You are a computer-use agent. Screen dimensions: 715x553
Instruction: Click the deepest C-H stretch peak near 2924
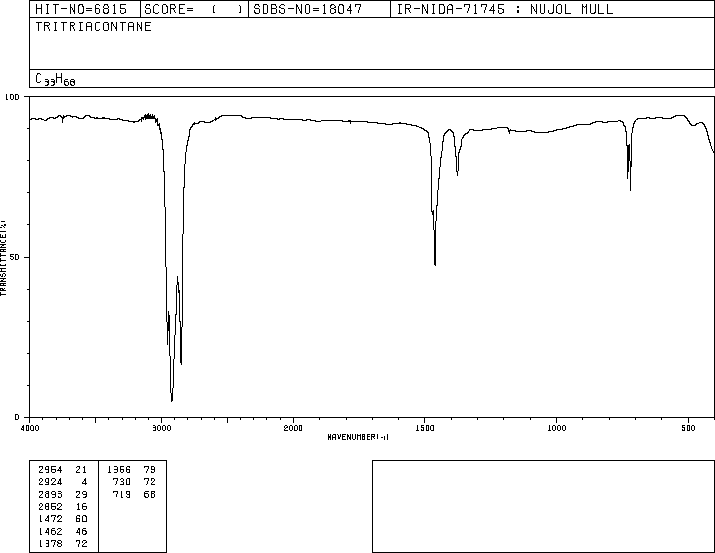[x=171, y=400]
